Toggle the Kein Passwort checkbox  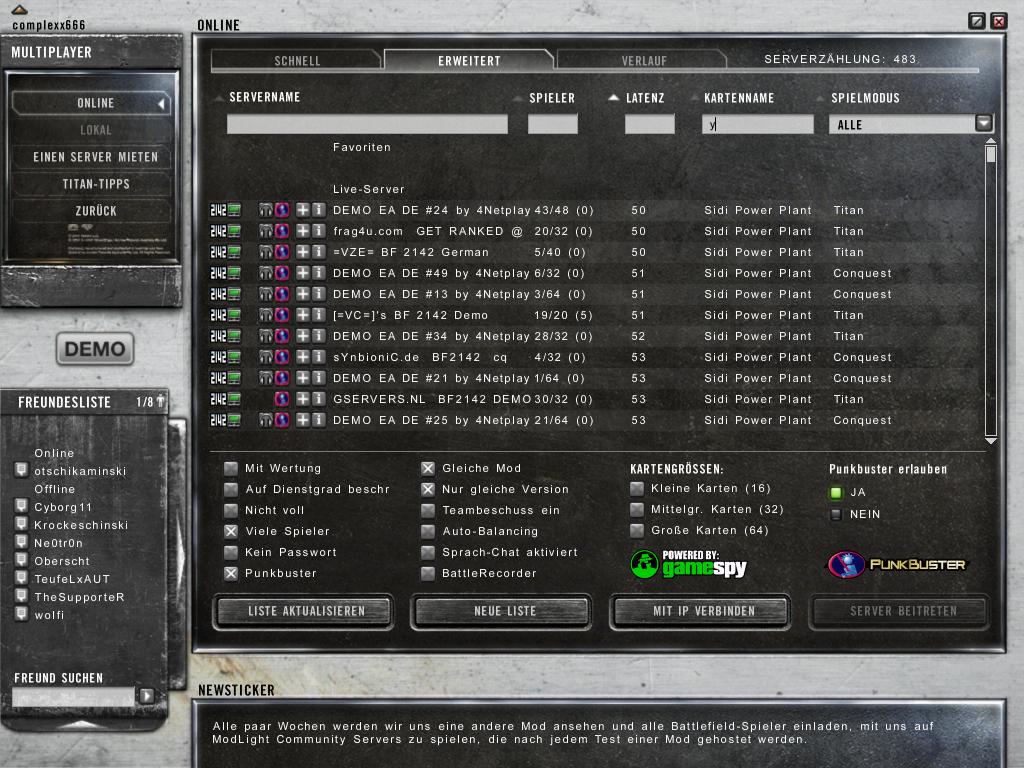(x=231, y=552)
